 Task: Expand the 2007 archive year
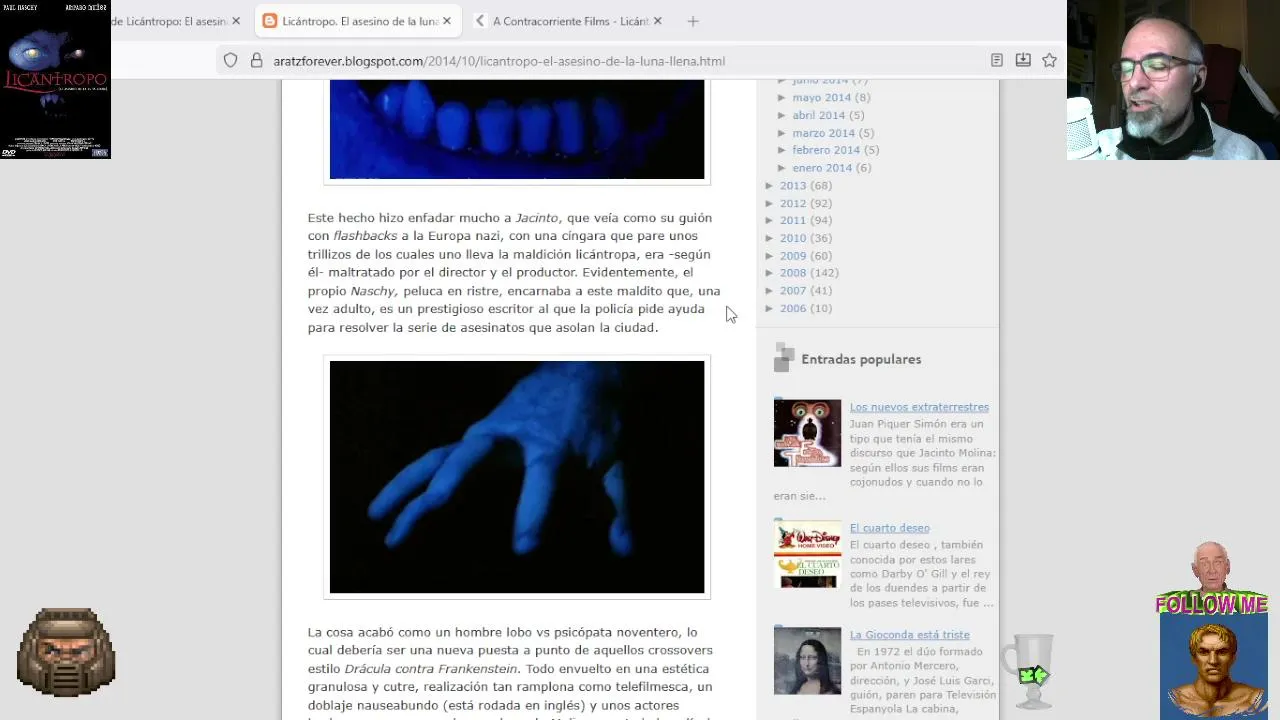[x=770, y=291]
